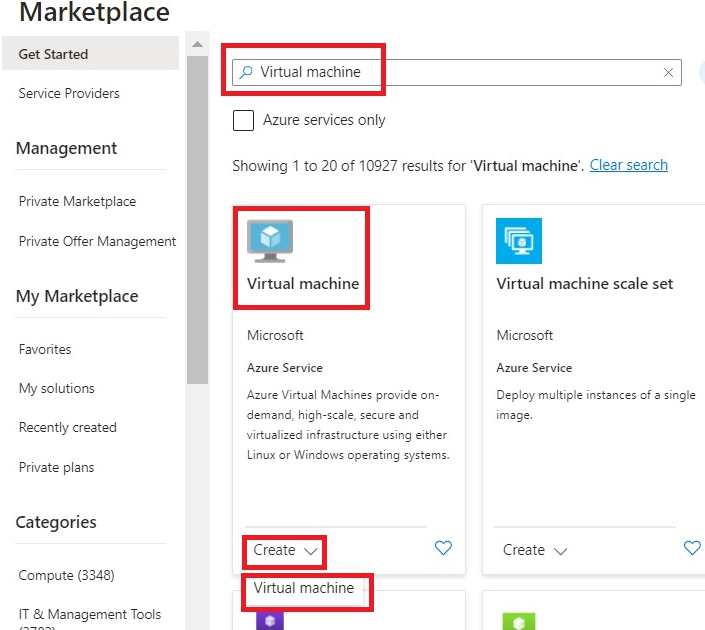Open My solutions

[57, 389]
